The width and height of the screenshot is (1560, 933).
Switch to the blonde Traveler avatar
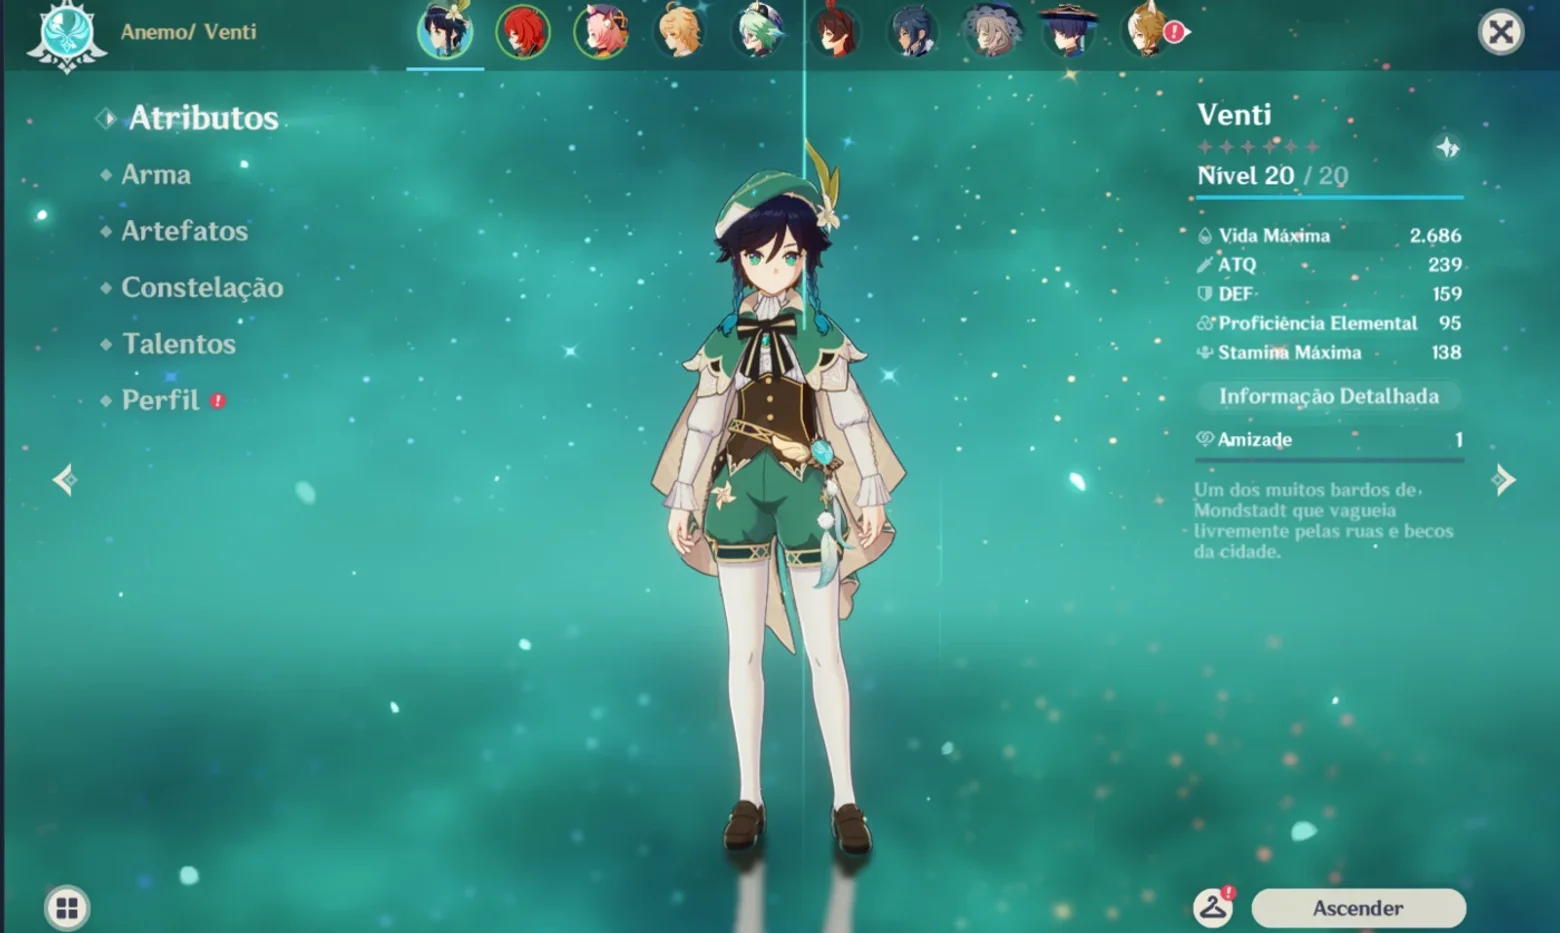pyautogui.click(x=679, y=31)
